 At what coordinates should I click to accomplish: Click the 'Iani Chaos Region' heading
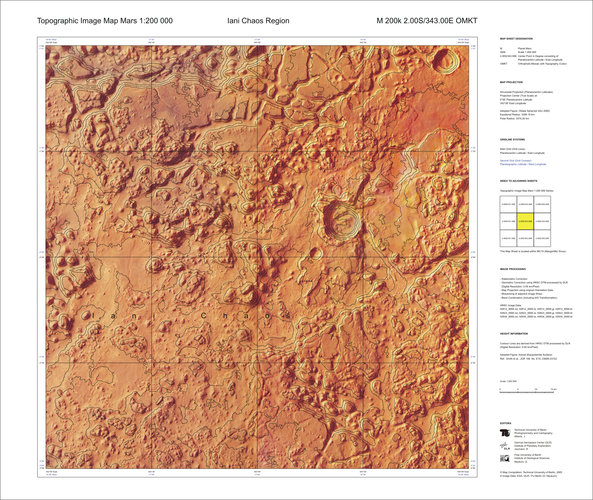(258, 21)
